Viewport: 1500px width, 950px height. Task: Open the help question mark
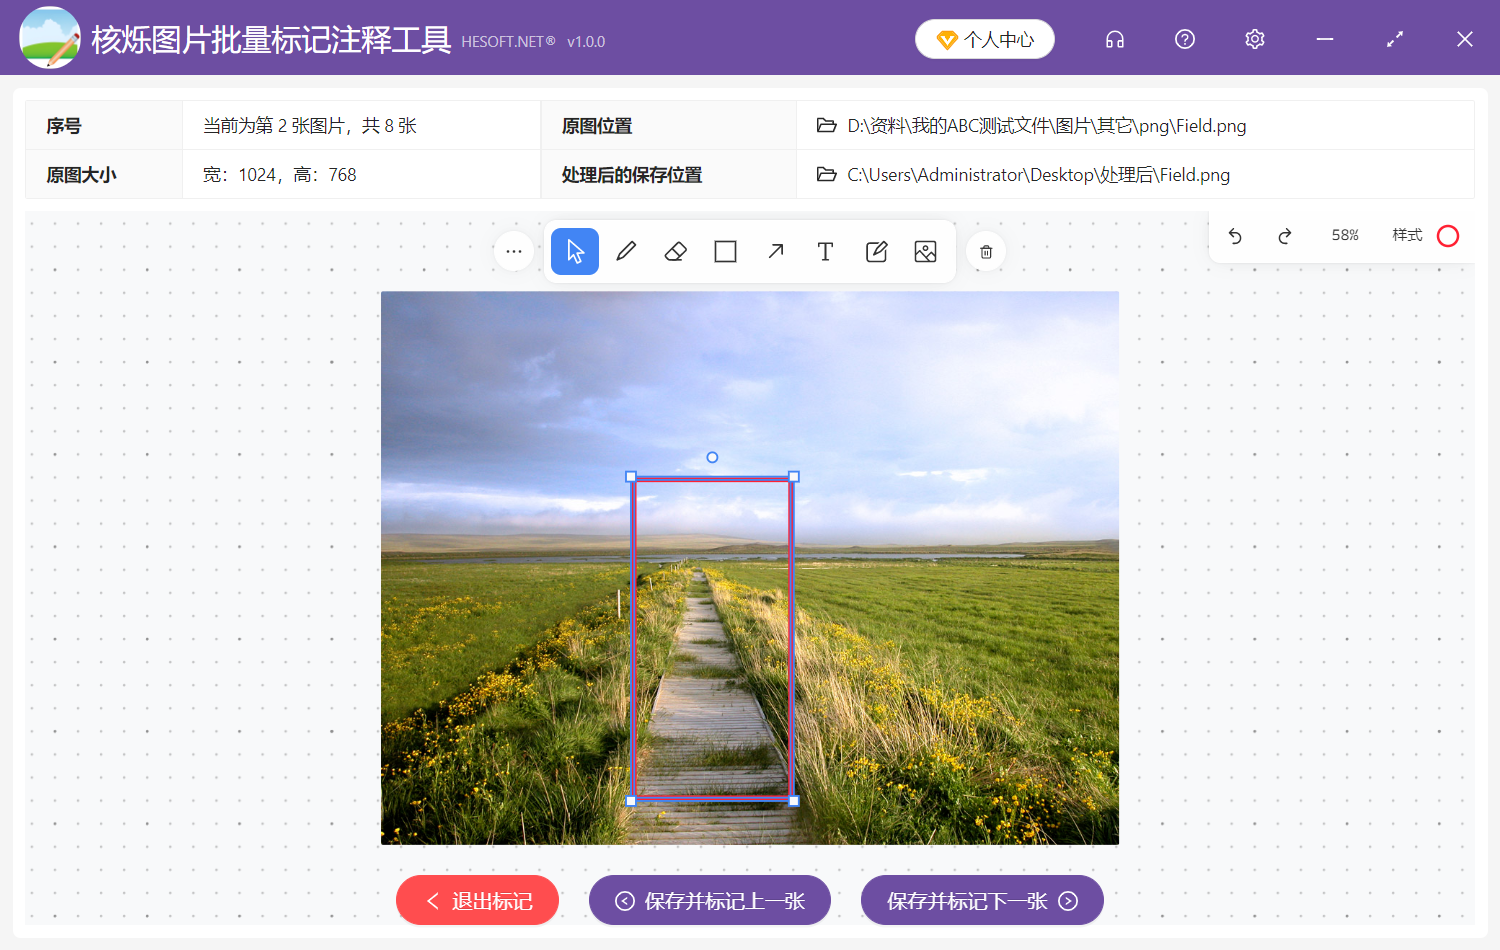pyautogui.click(x=1184, y=39)
